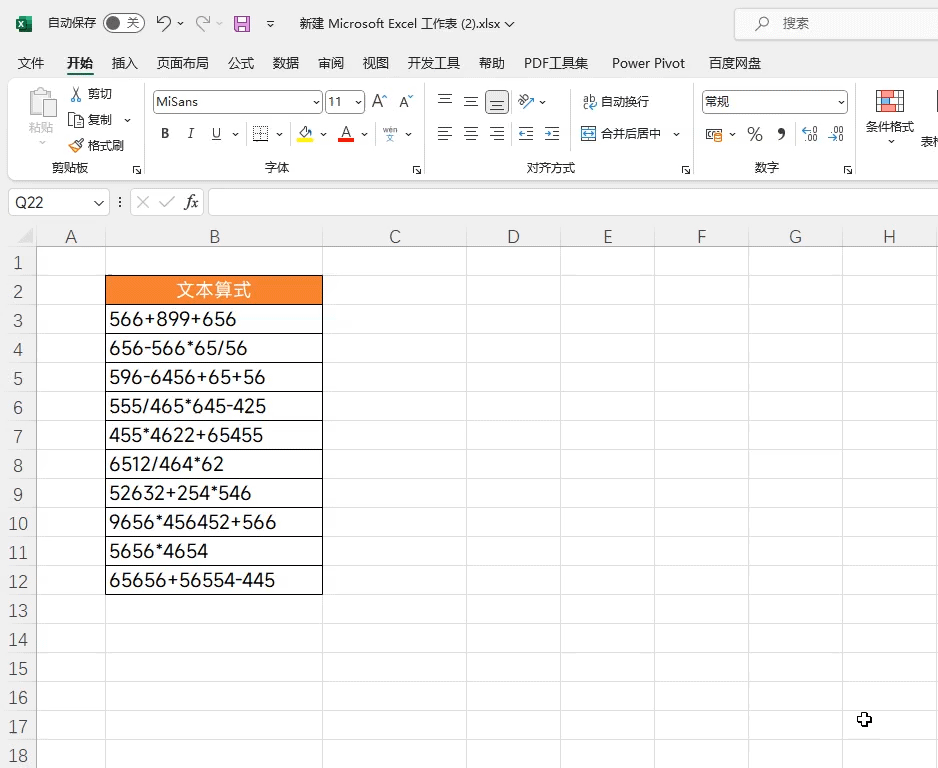The image size is (938, 768).
Task: Select bottom vertical align icon
Action: coord(497,102)
